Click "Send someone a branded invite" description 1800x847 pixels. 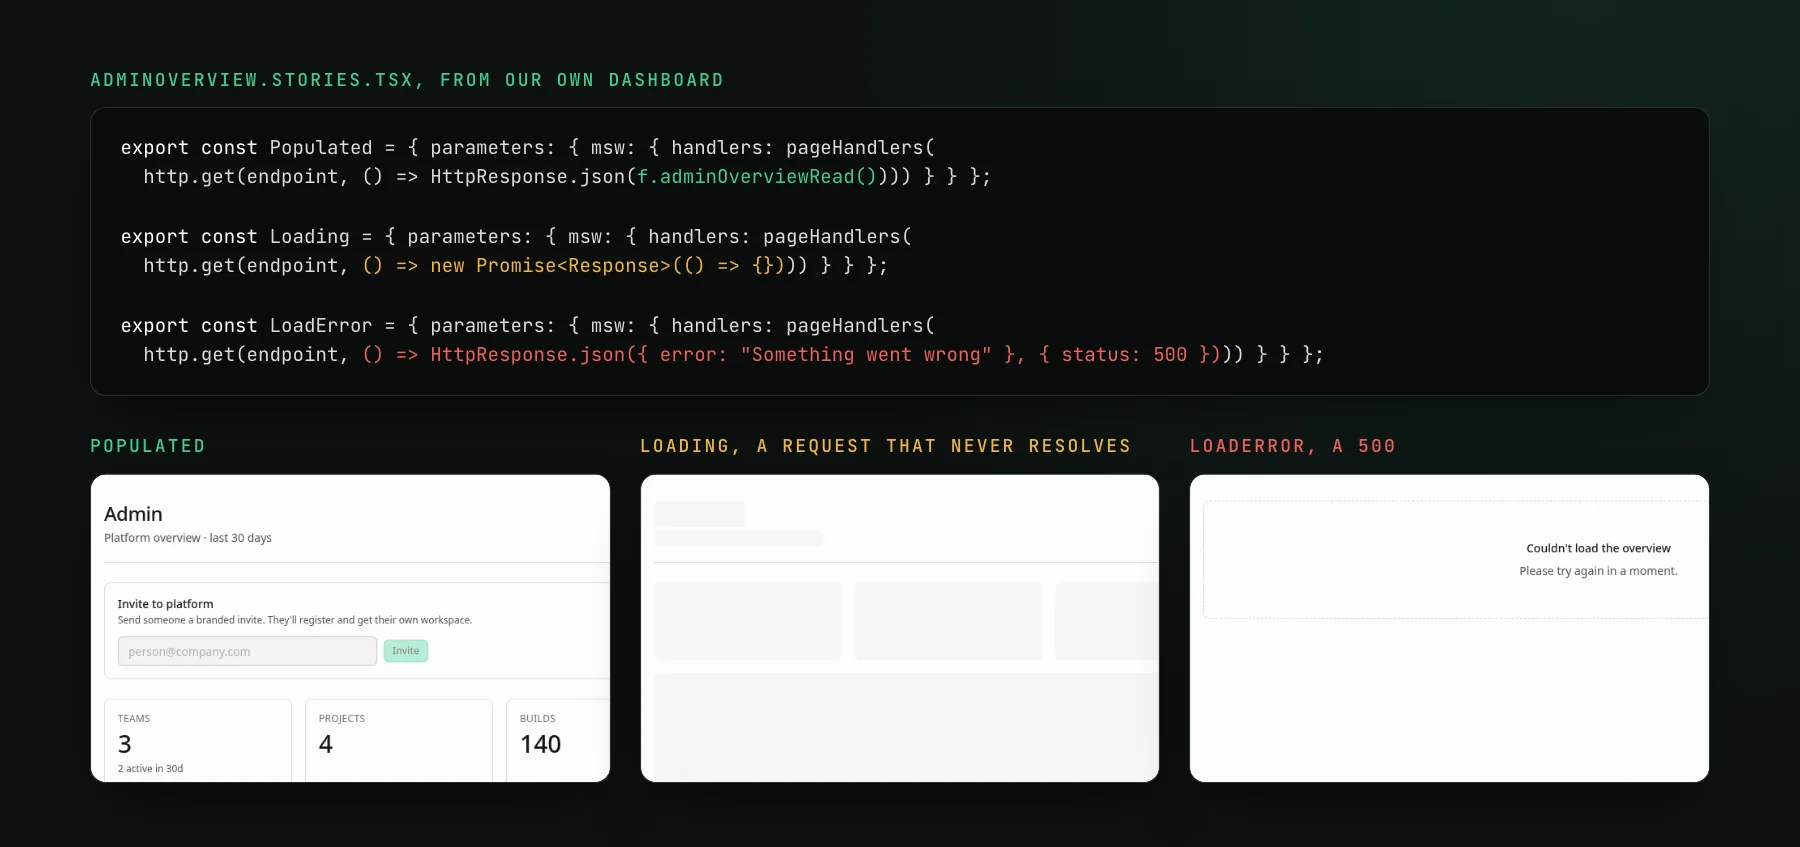point(295,620)
